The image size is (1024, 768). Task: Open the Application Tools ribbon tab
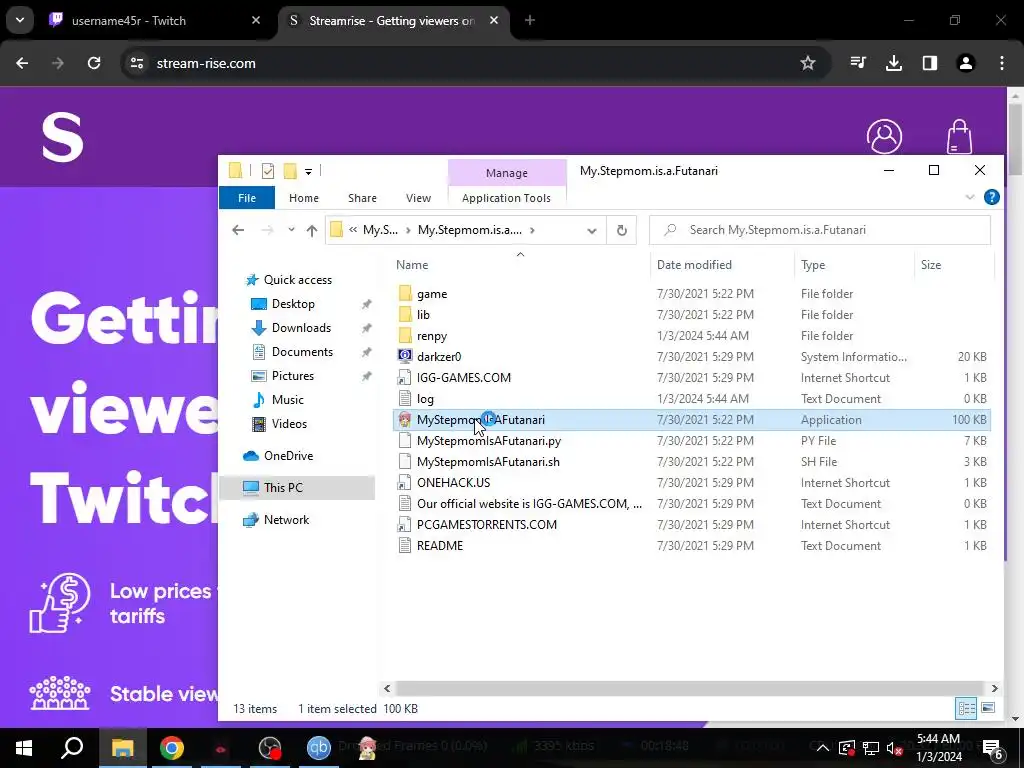506,198
